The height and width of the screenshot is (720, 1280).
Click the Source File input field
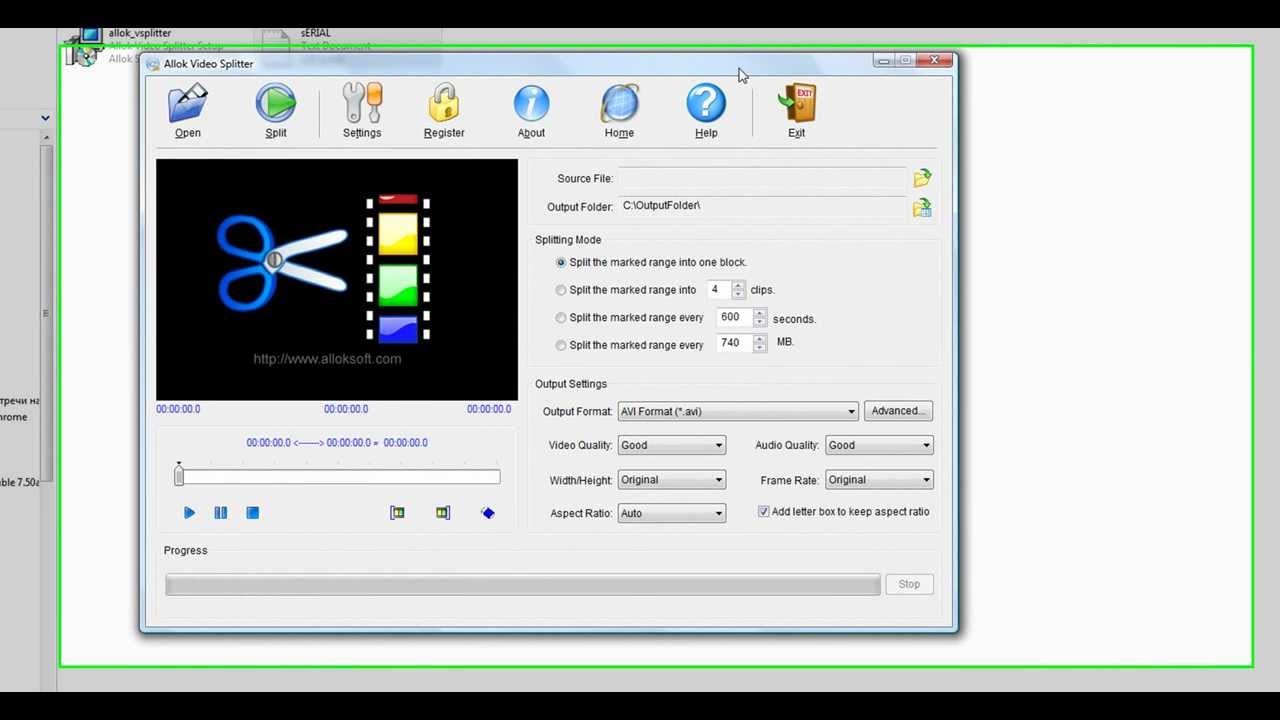point(762,178)
